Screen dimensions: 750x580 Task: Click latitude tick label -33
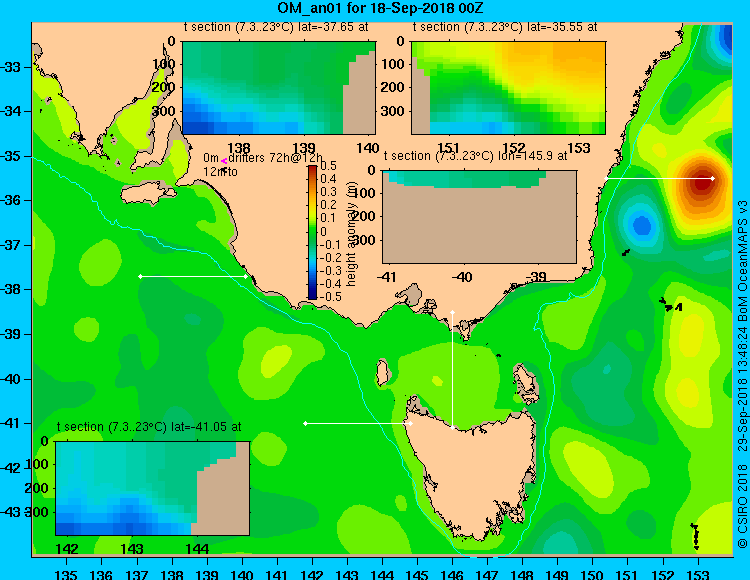point(11,67)
